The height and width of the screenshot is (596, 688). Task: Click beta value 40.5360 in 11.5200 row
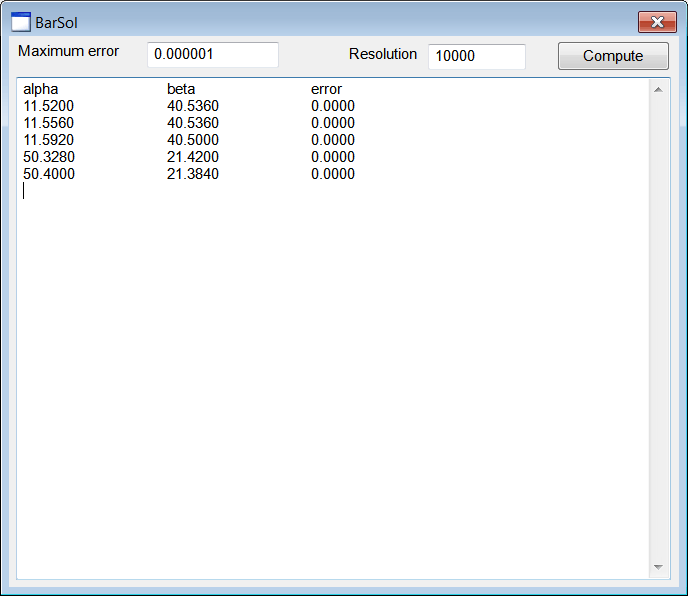point(193,106)
